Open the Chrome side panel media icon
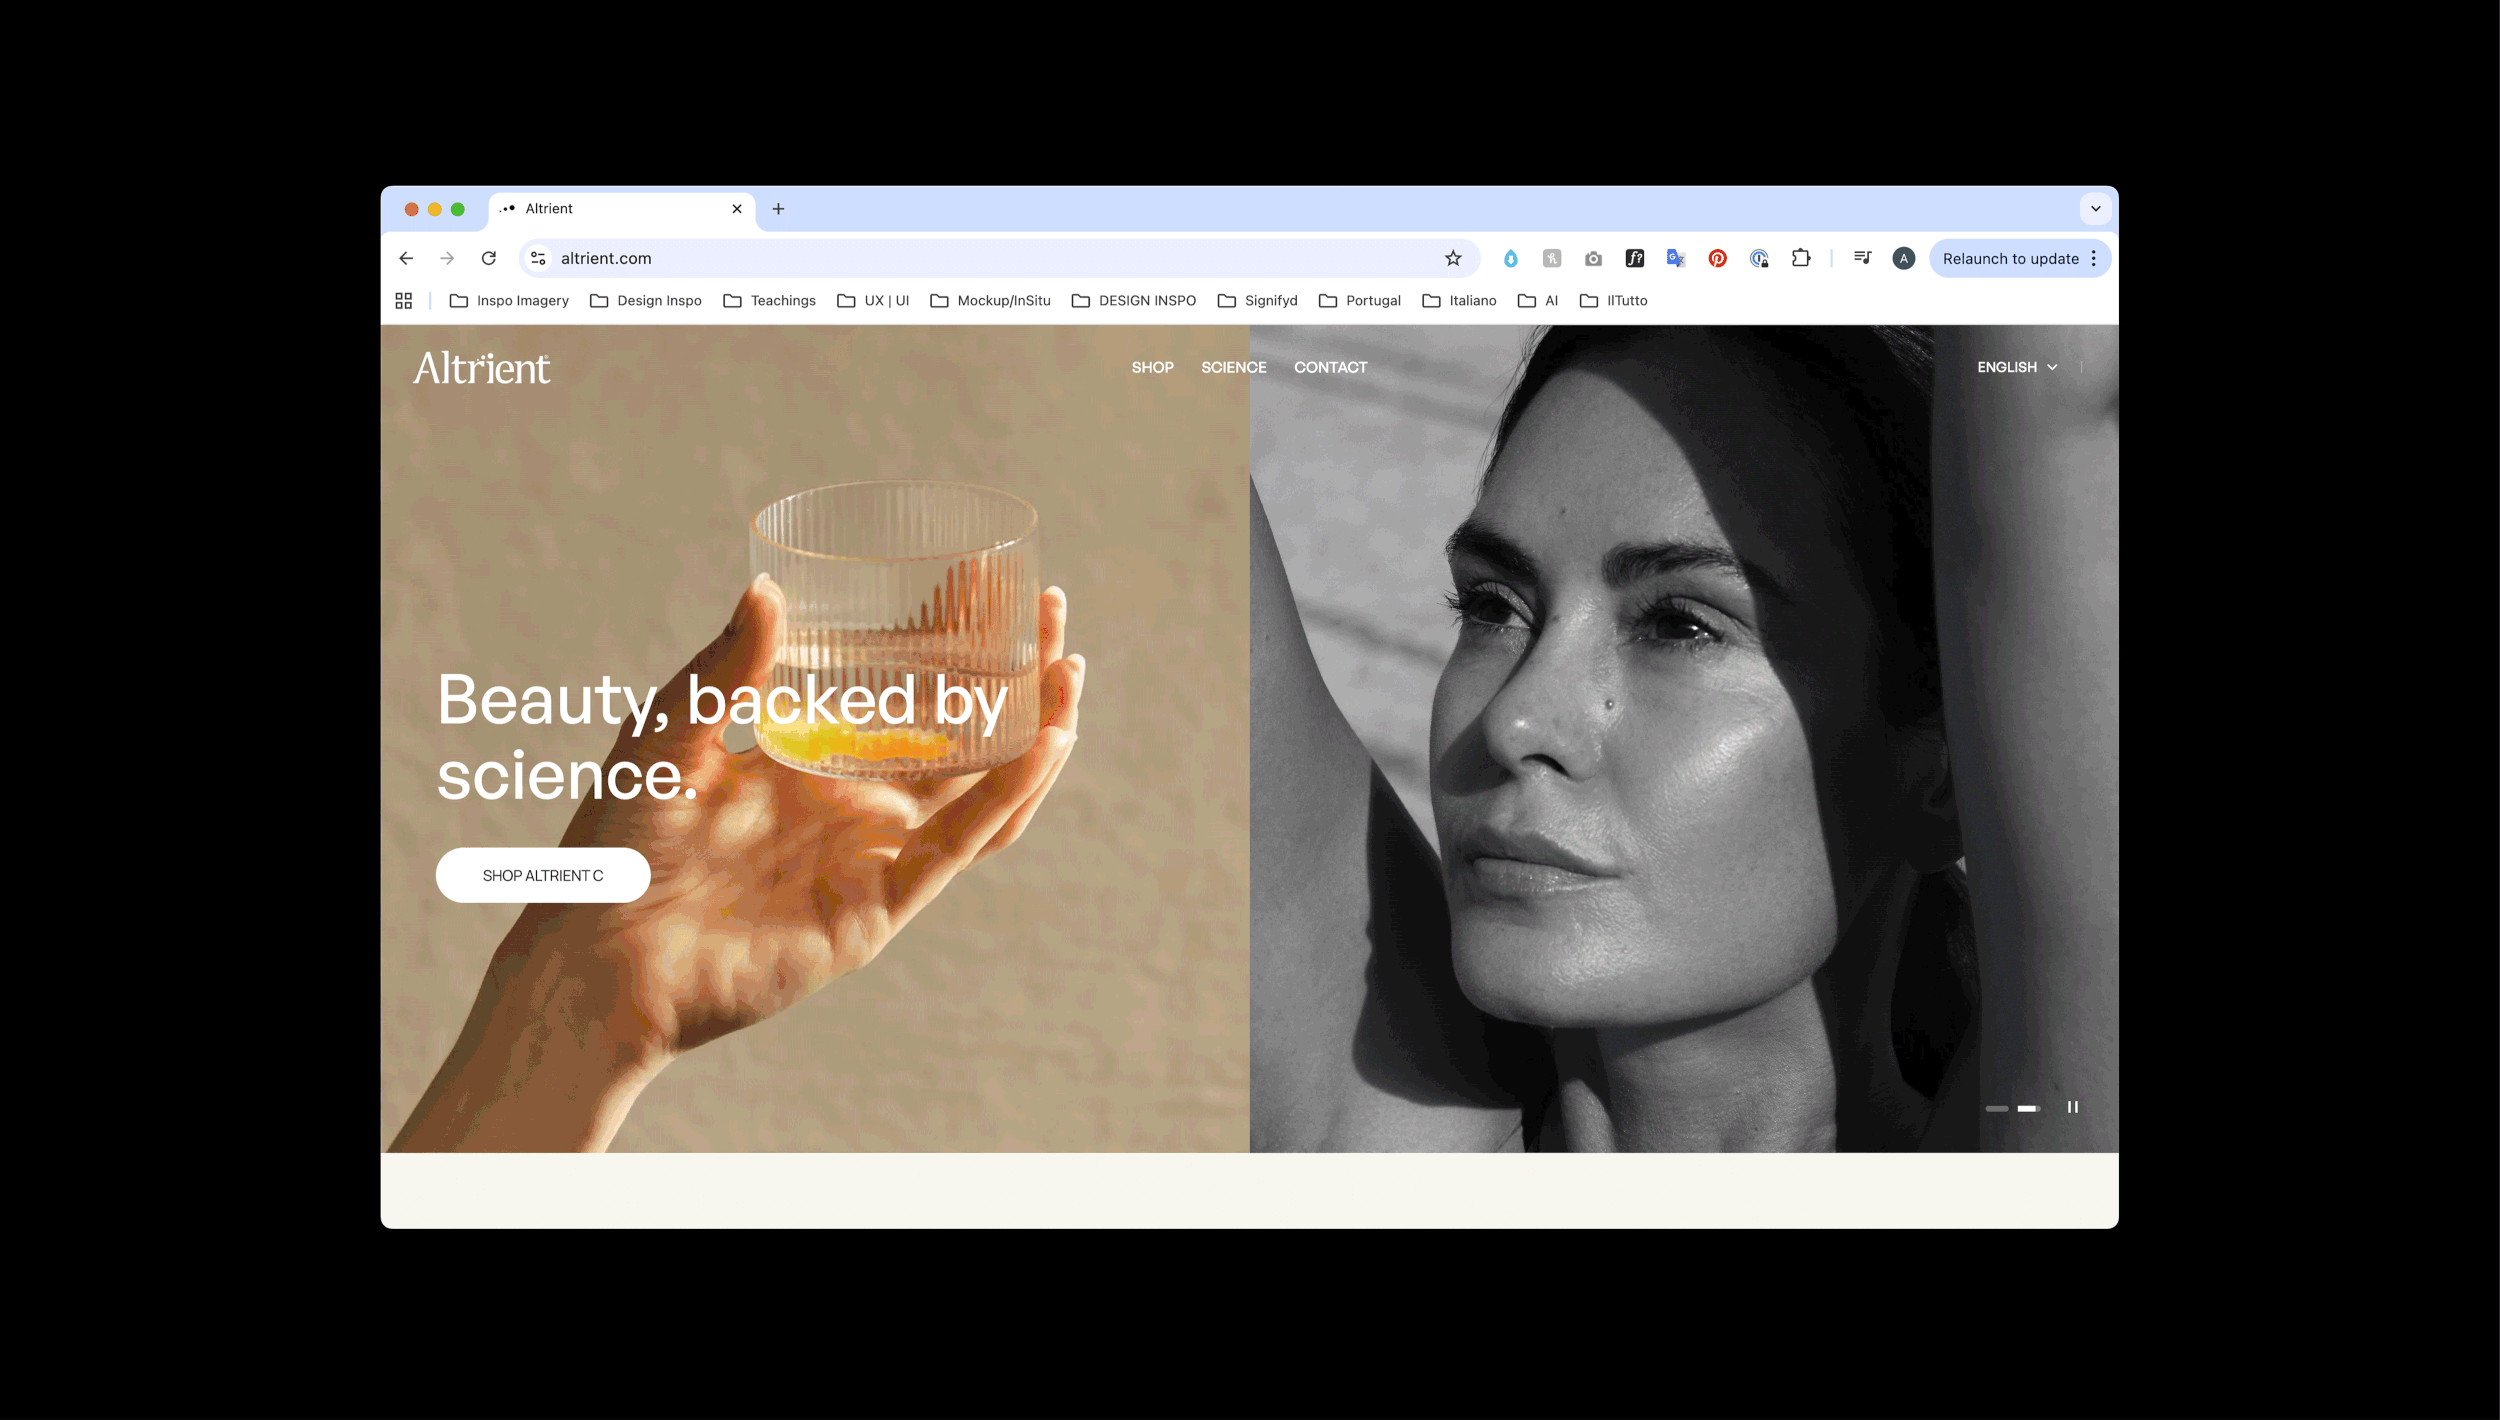This screenshot has height=1420, width=2500. 1862,258
